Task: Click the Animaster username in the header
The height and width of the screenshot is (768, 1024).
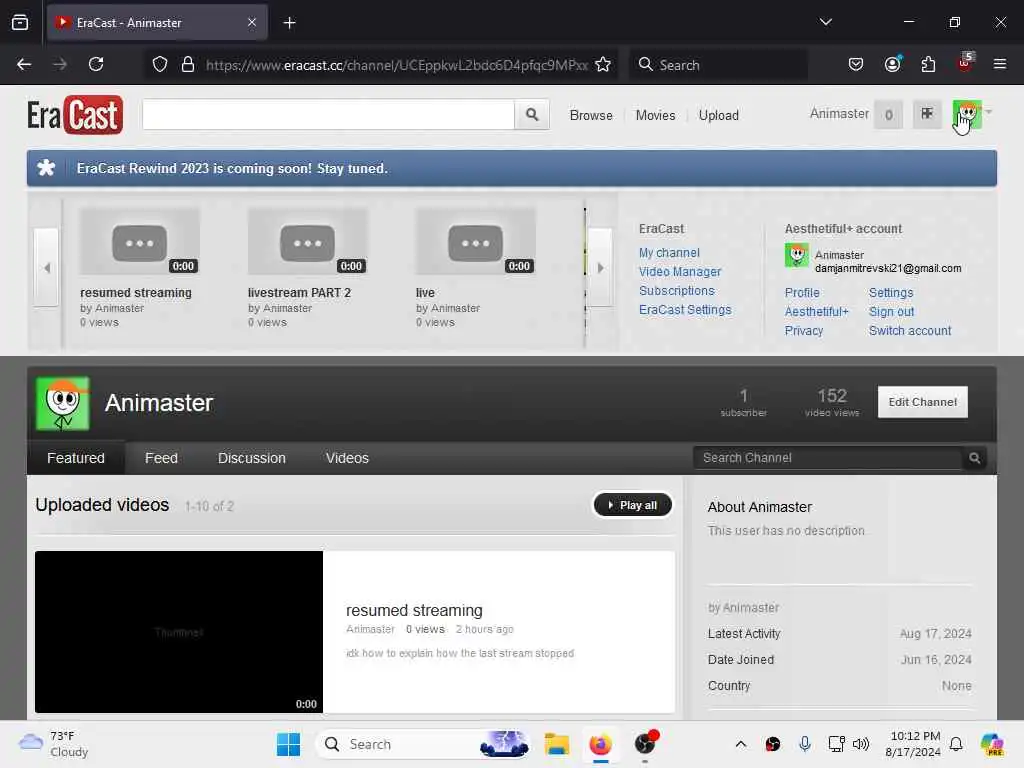Action: 839,114
